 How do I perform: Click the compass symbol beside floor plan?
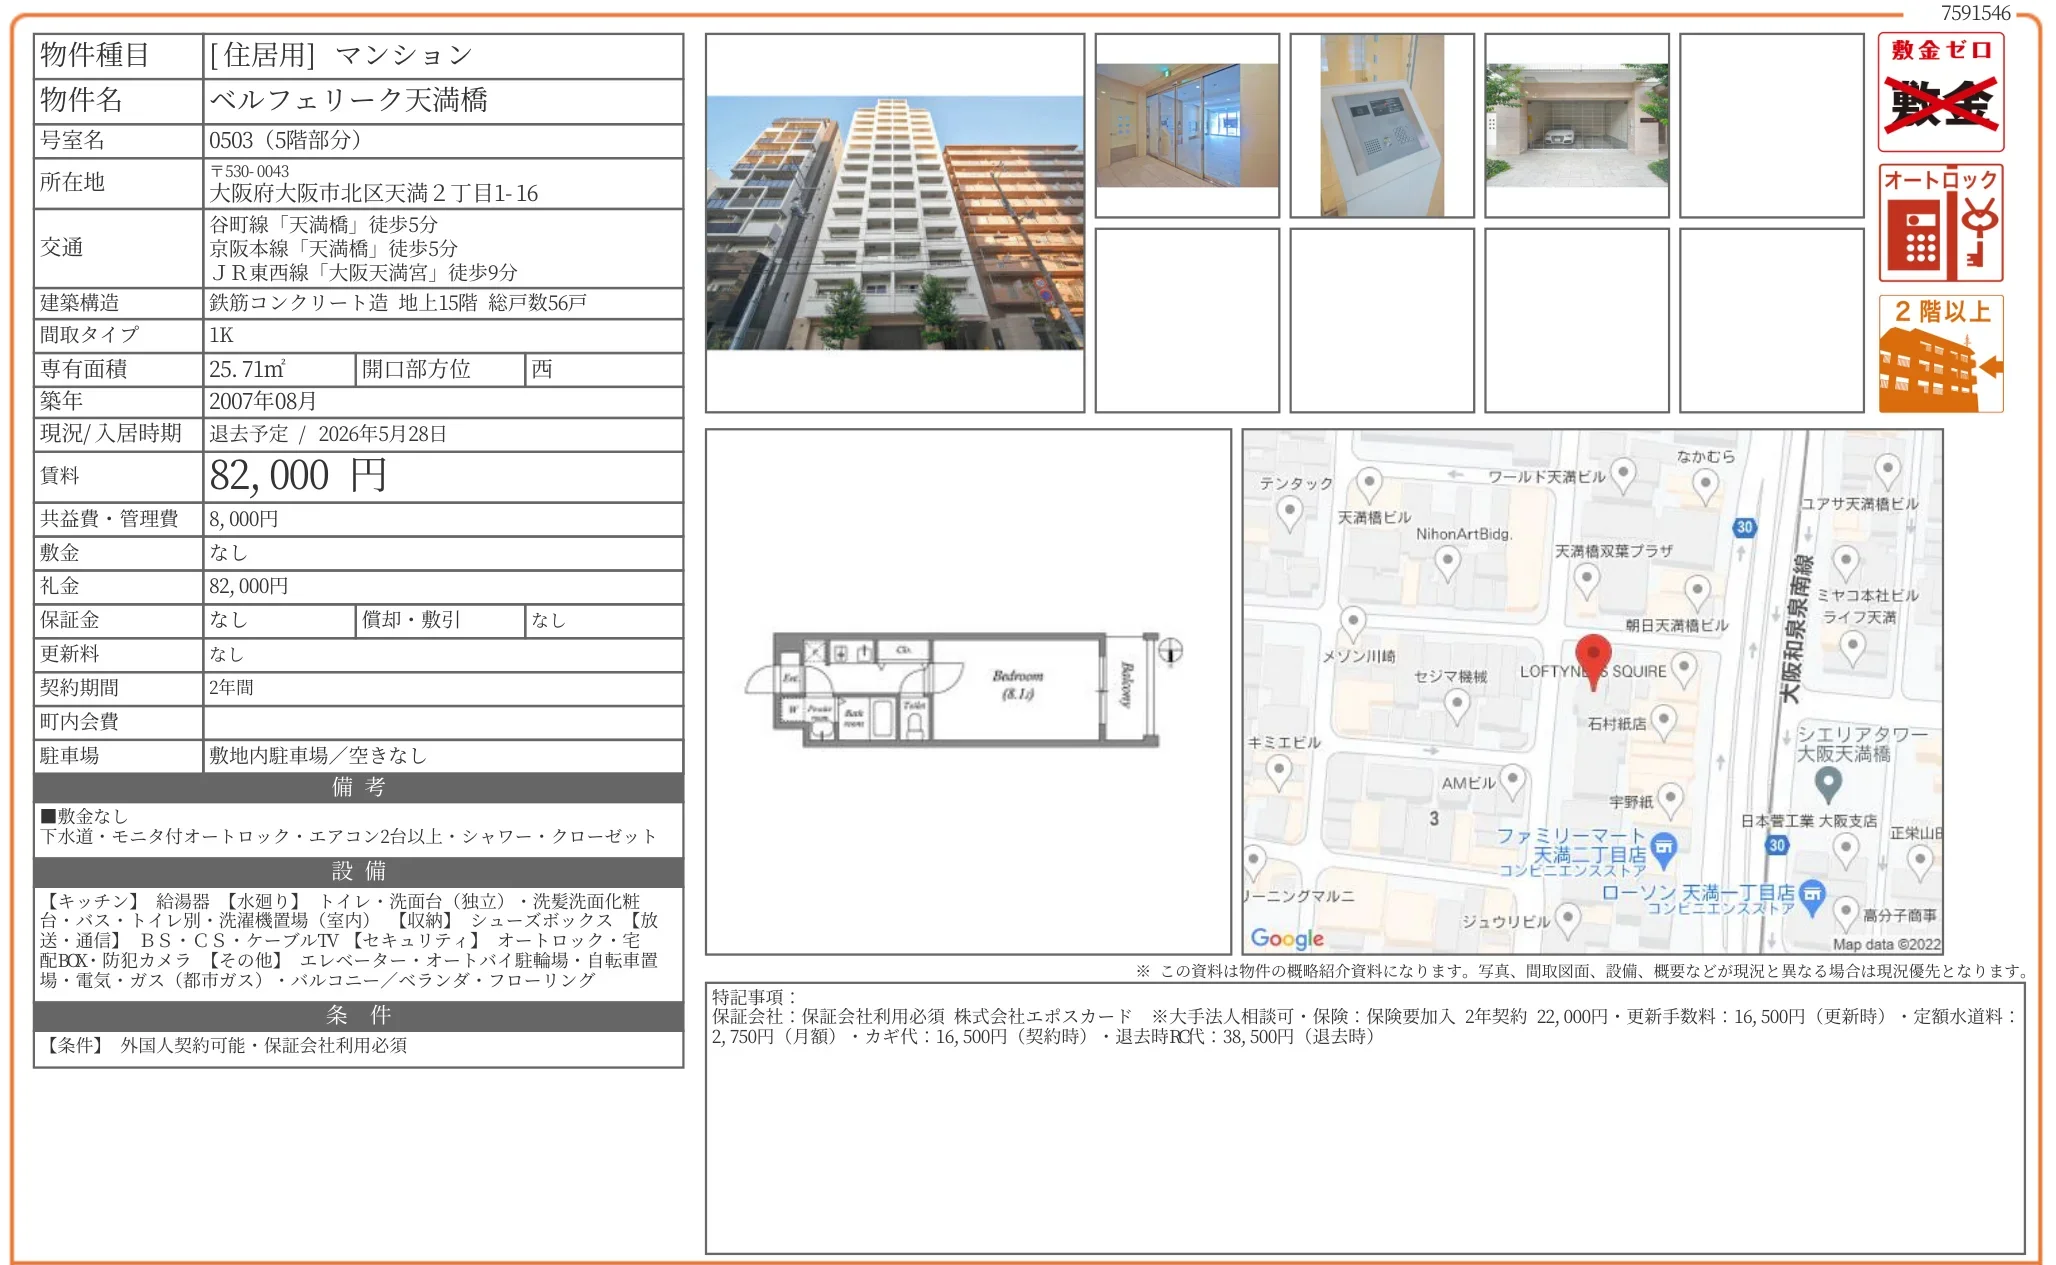point(1170,651)
